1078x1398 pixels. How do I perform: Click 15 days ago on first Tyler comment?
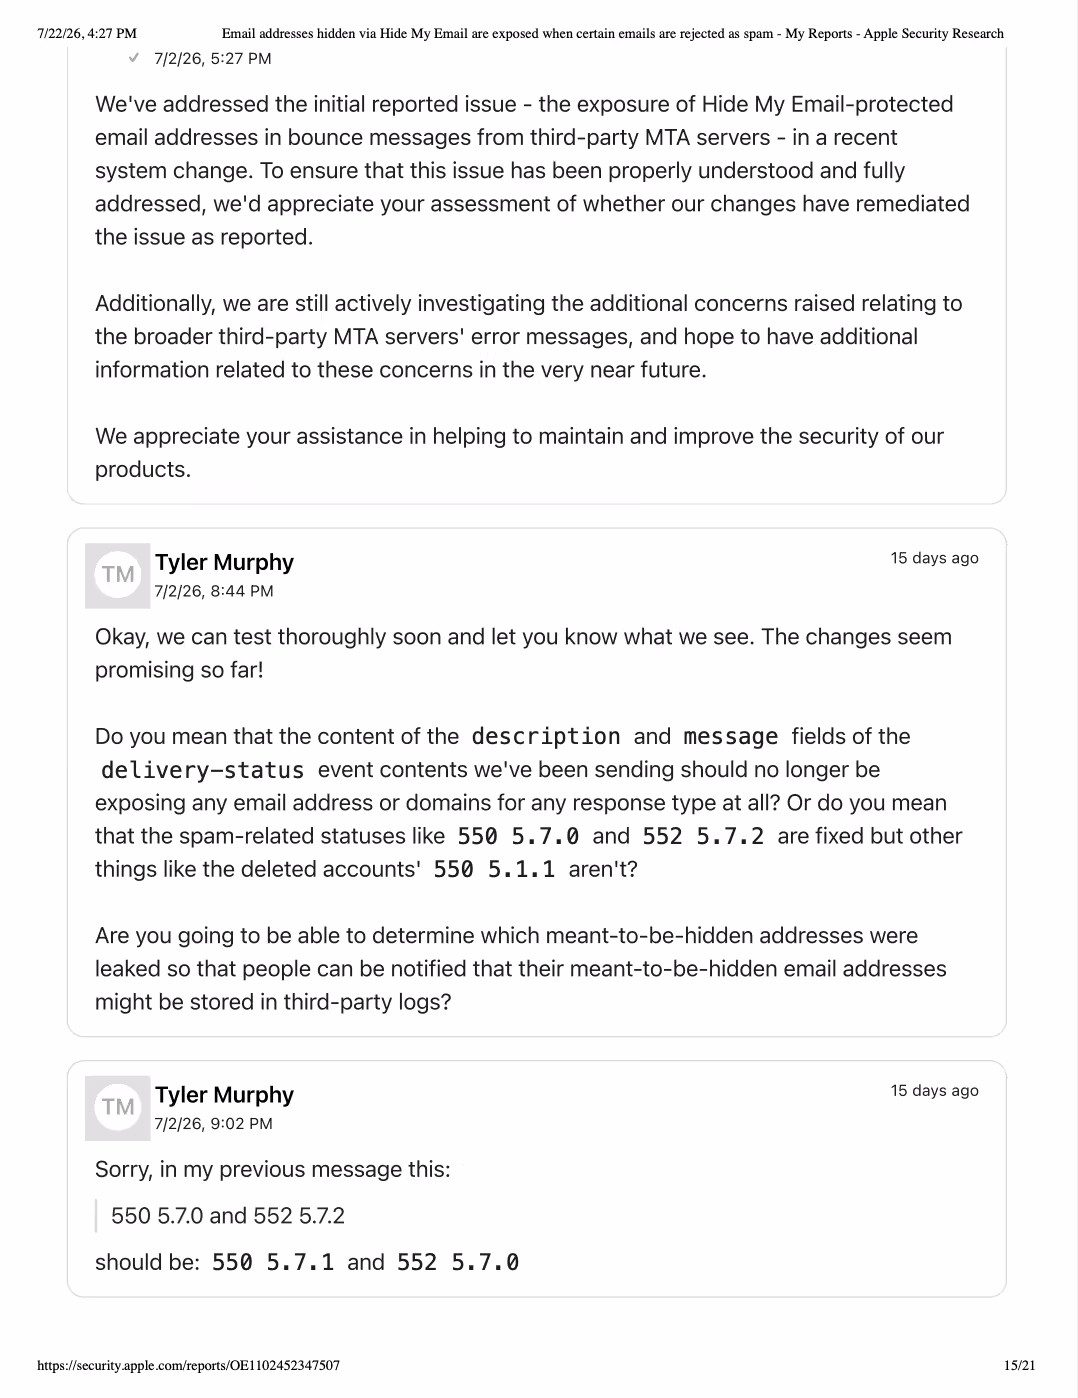point(934,558)
